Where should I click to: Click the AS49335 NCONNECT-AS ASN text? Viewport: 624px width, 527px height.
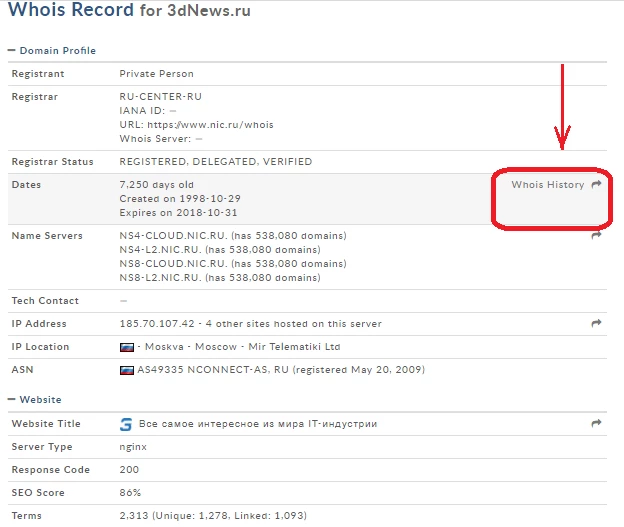203,370
